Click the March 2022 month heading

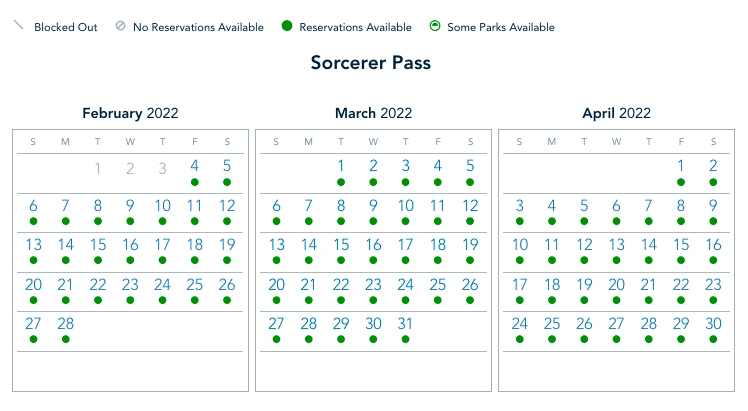(373, 113)
